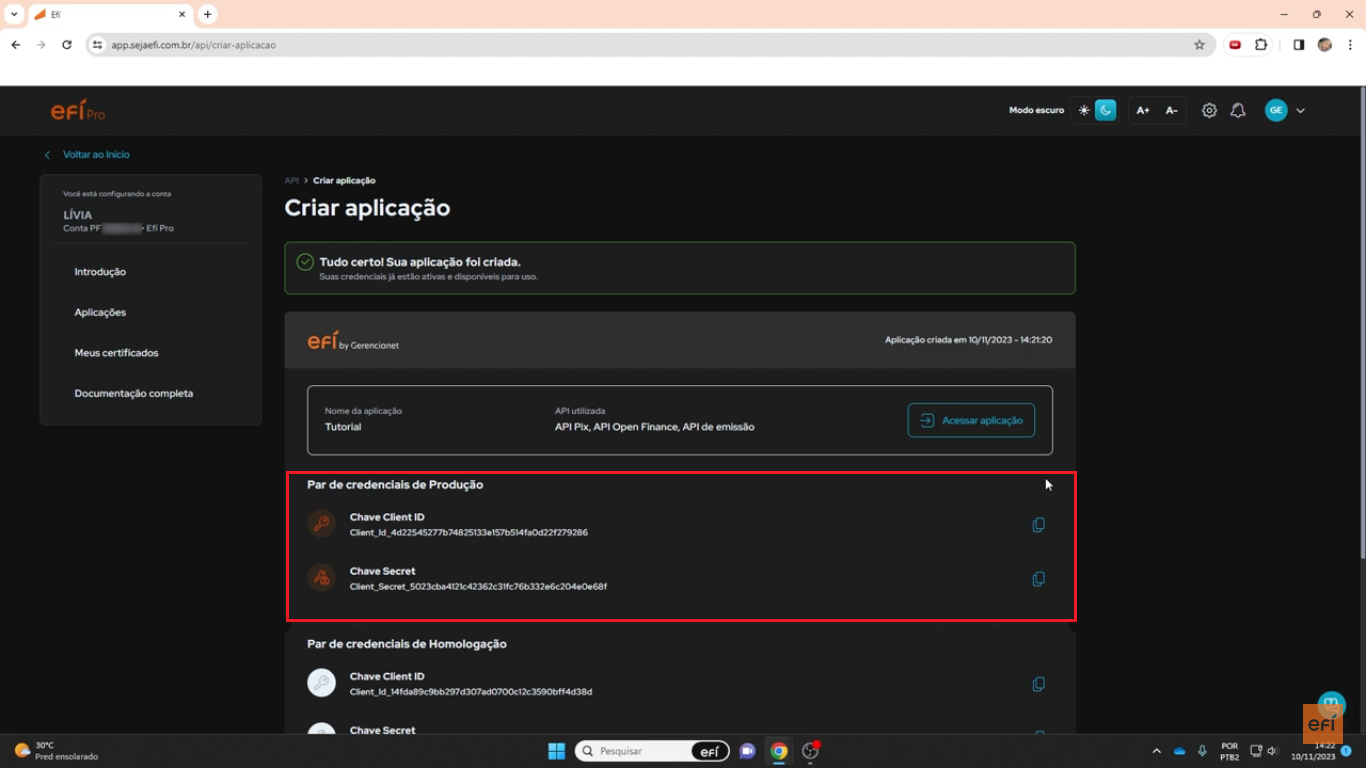Click the microphone tray icon
This screenshot has height=768, width=1366.
click(x=1202, y=751)
